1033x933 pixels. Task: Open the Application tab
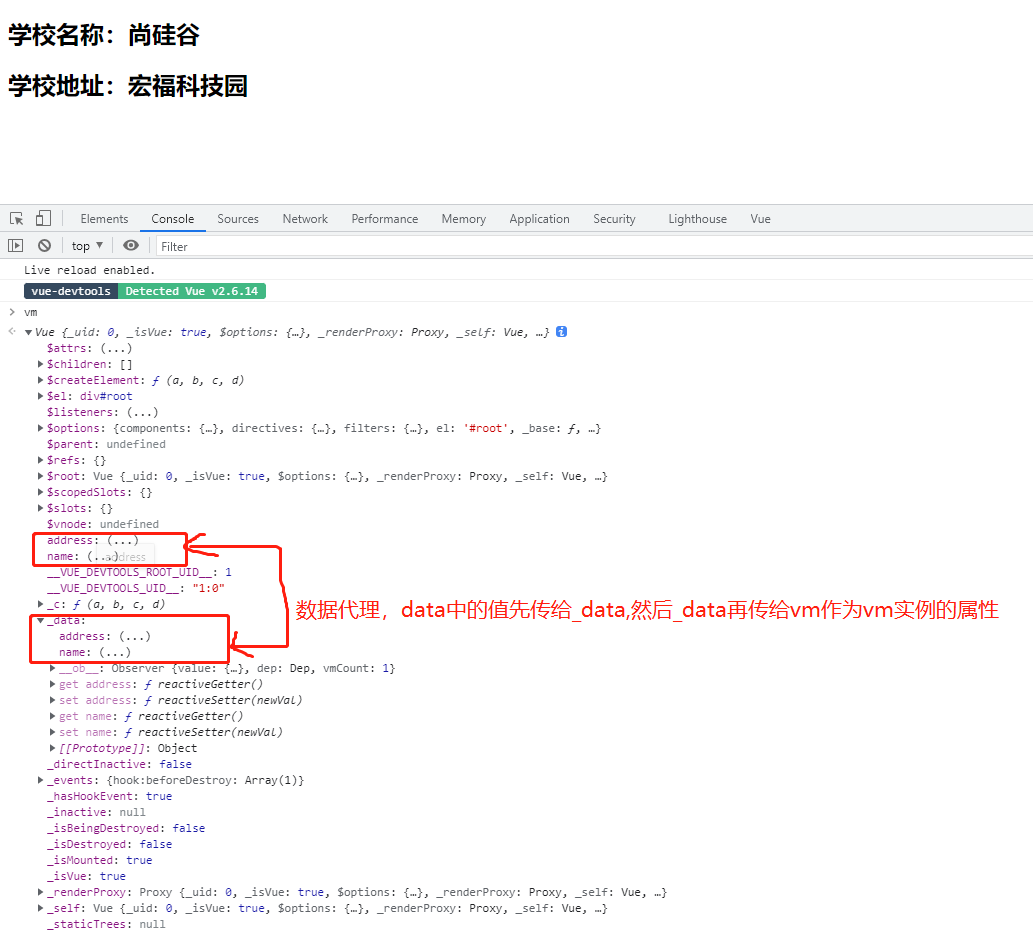point(540,219)
